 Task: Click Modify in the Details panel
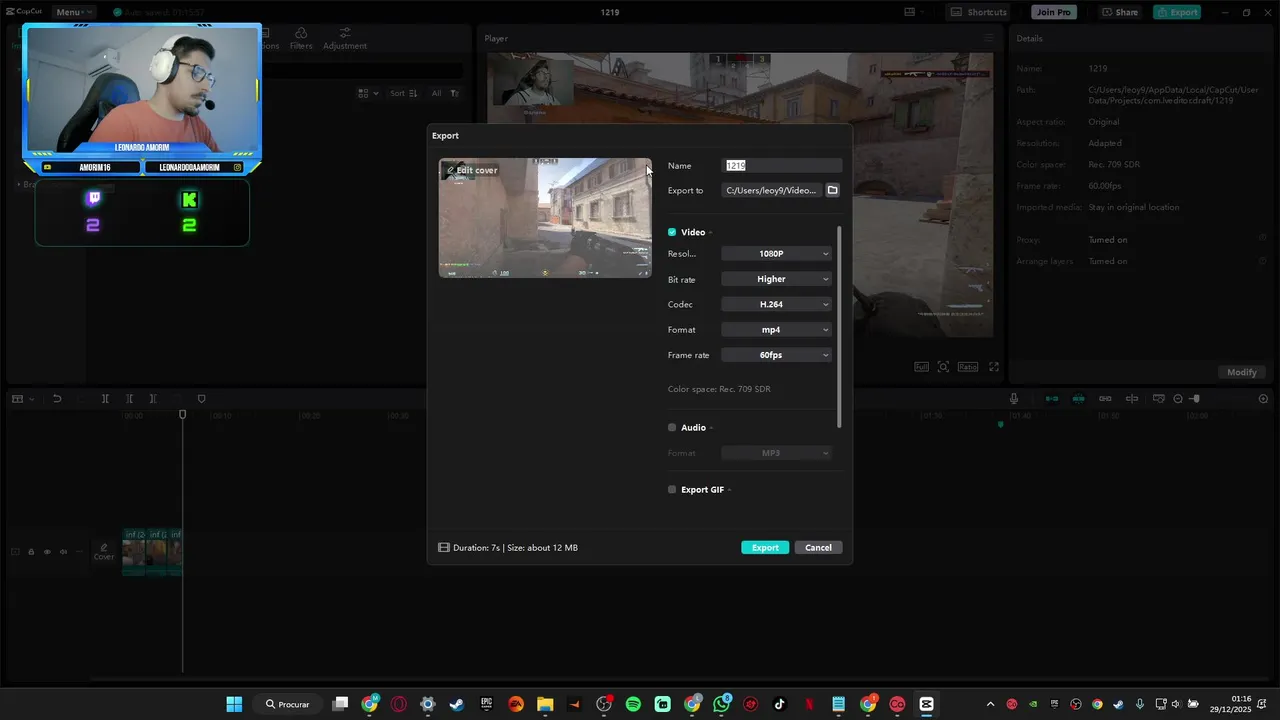point(1242,372)
